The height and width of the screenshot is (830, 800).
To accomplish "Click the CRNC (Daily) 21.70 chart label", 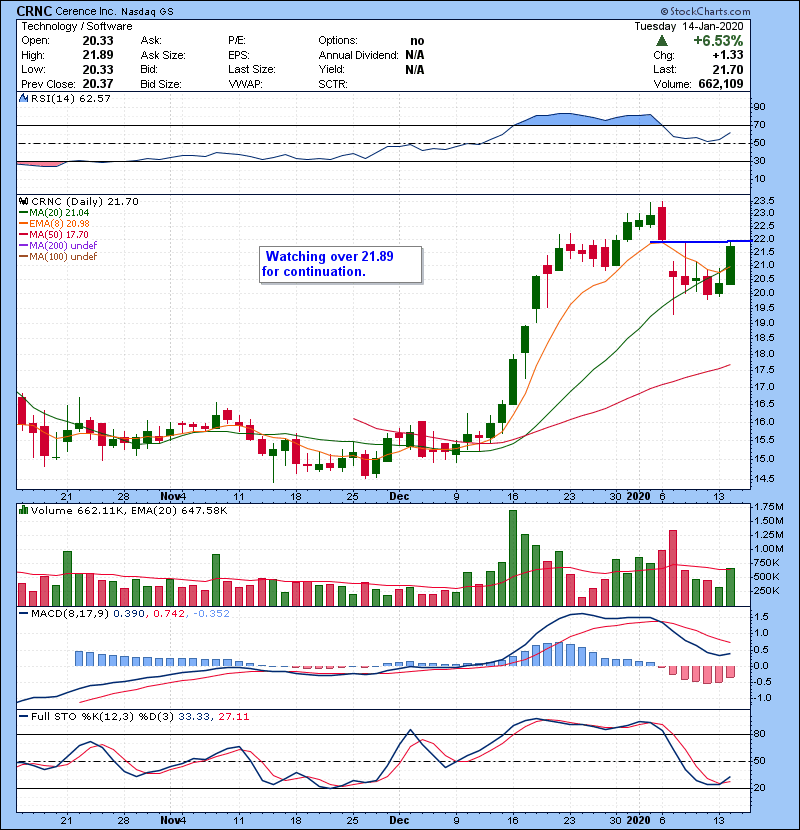I will pos(85,202).
